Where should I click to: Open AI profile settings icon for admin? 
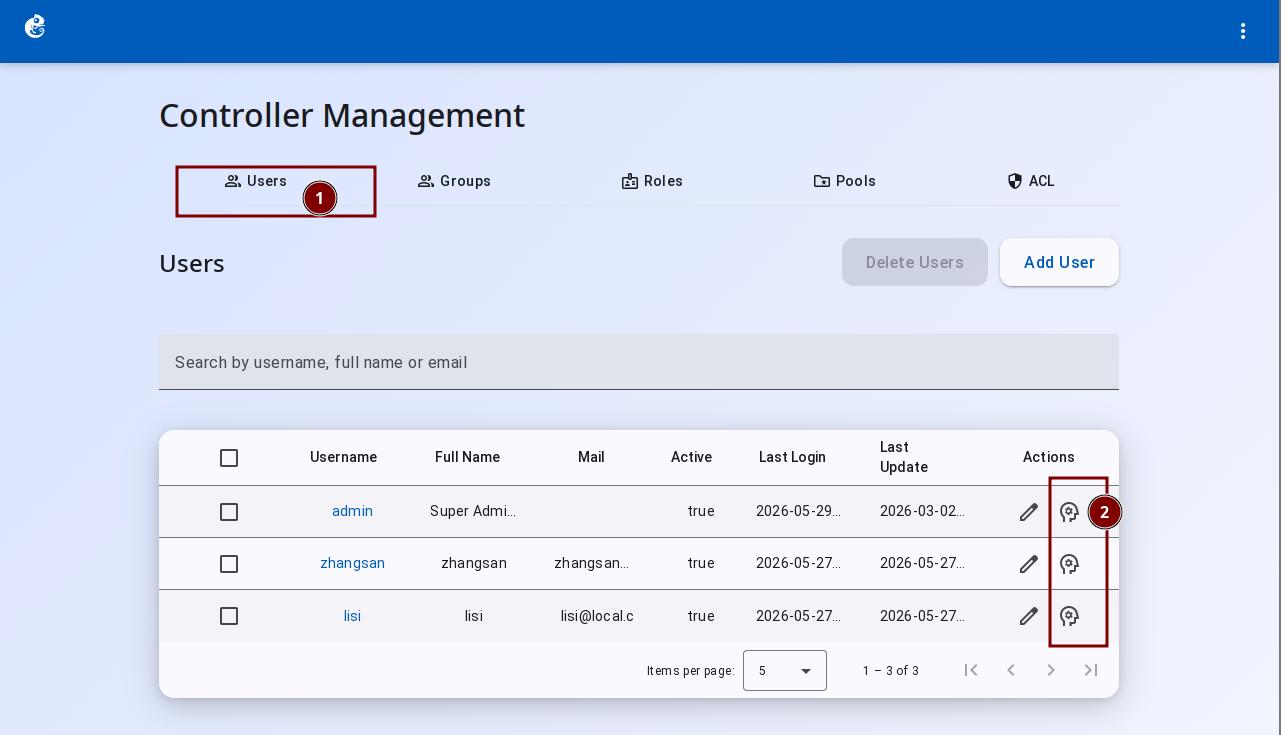(x=1069, y=512)
